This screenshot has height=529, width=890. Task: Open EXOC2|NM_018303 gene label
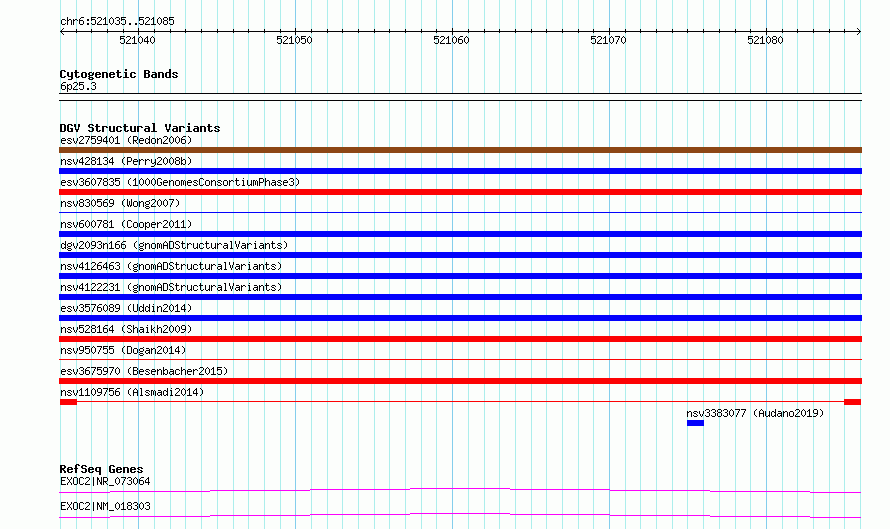[105, 506]
